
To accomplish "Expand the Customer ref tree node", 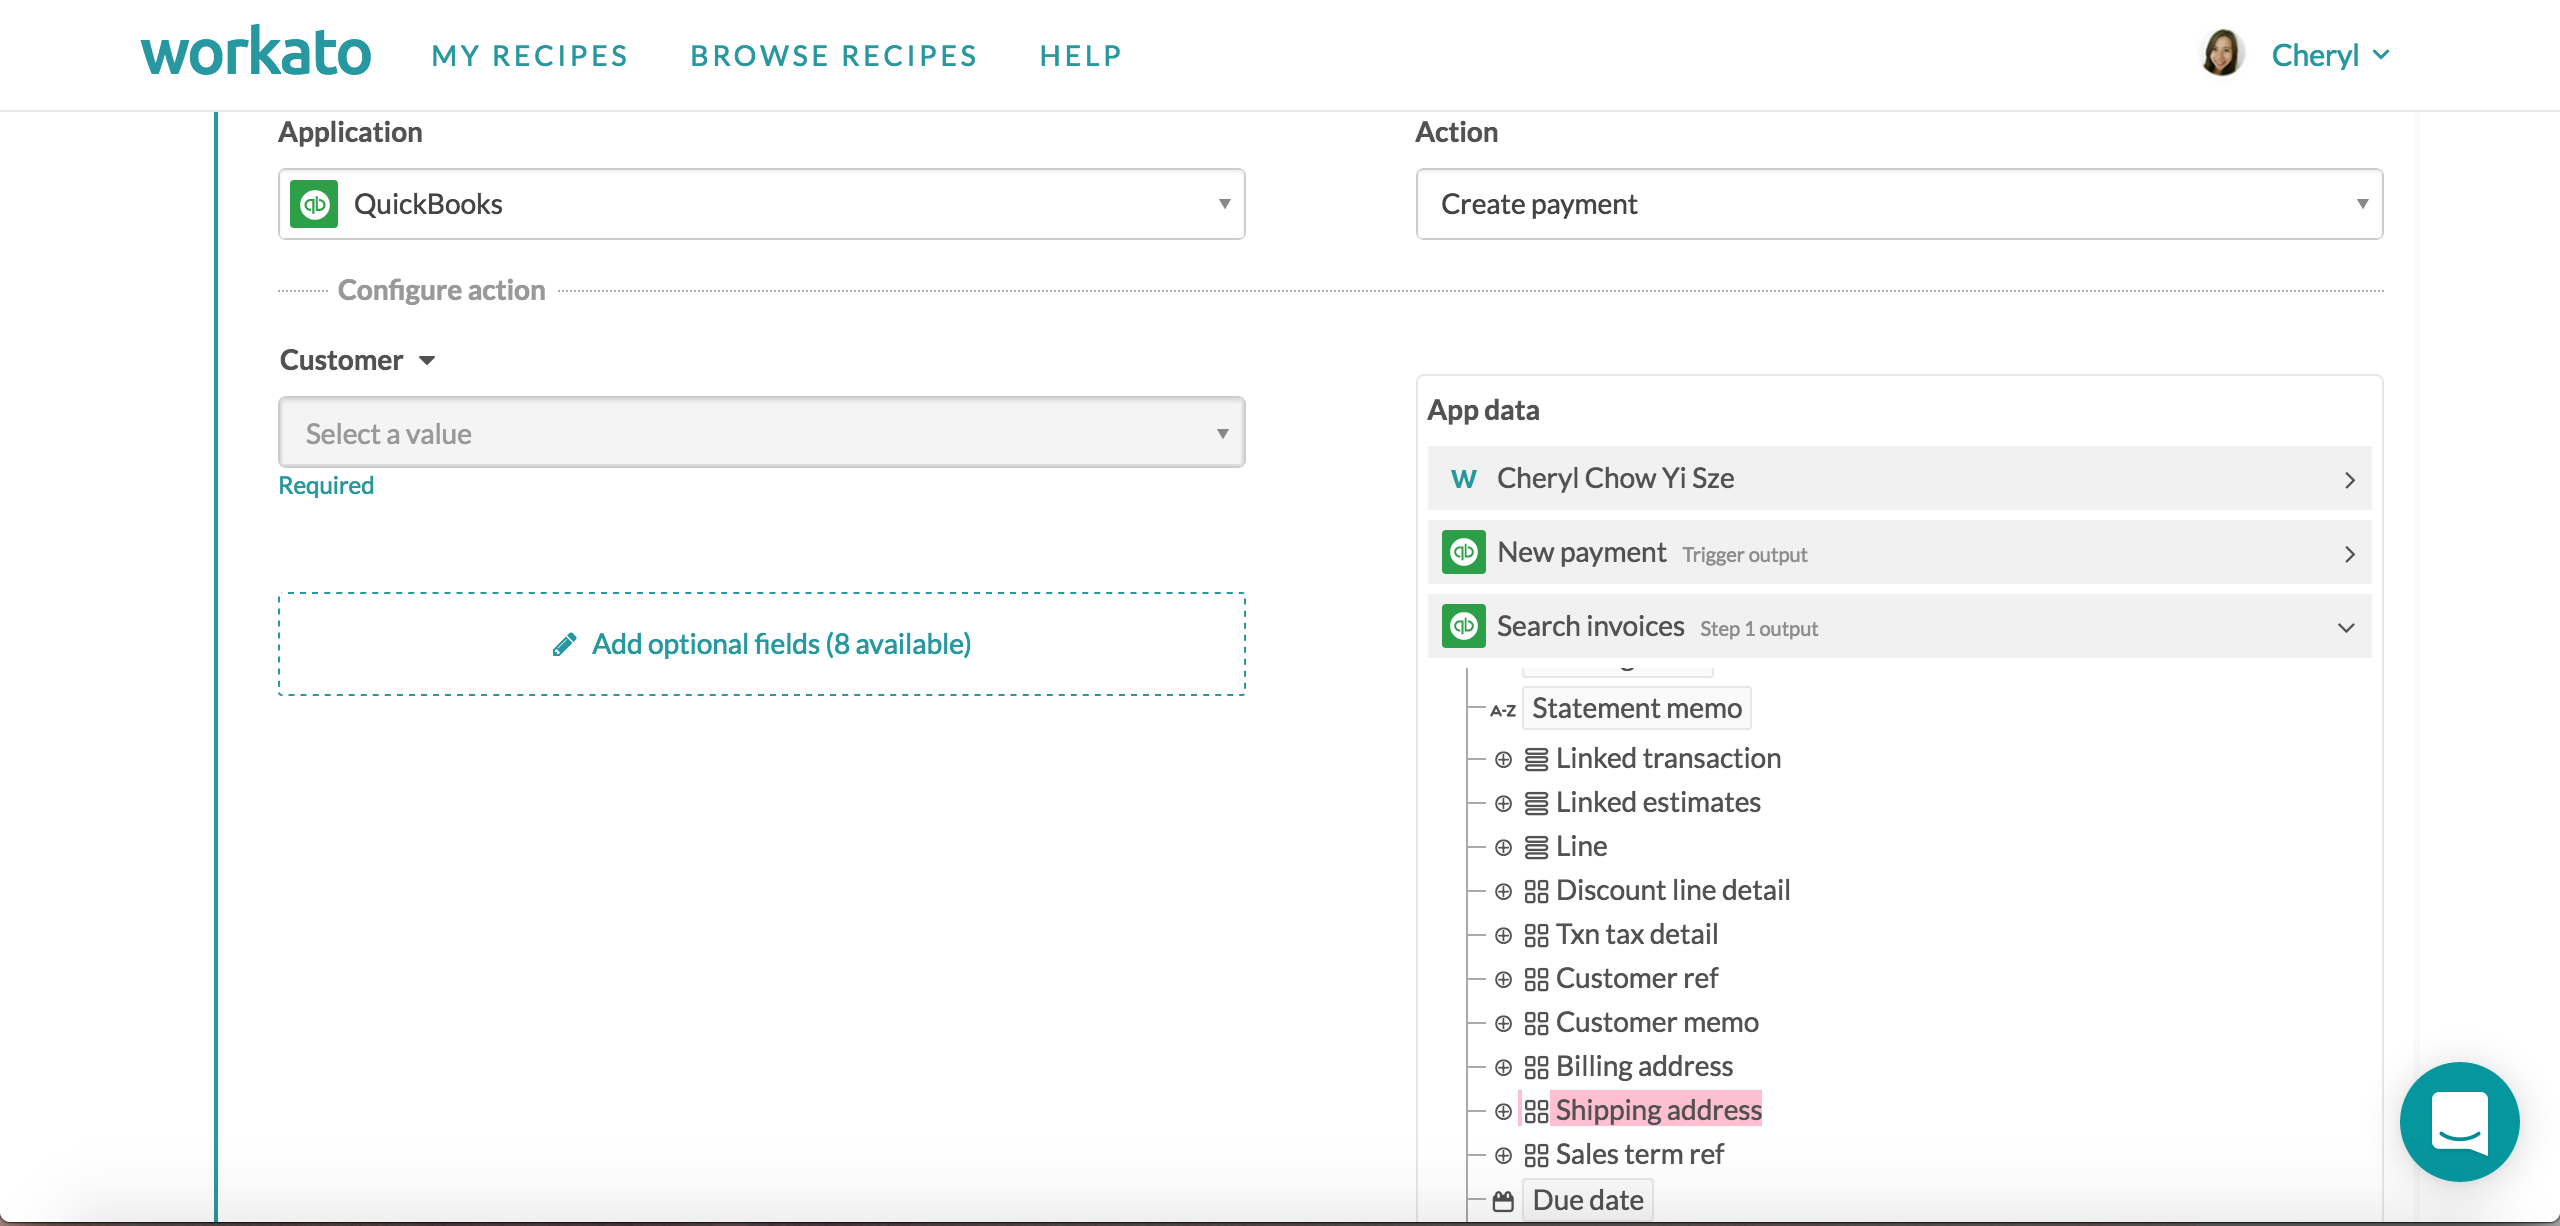I will (x=1503, y=980).
